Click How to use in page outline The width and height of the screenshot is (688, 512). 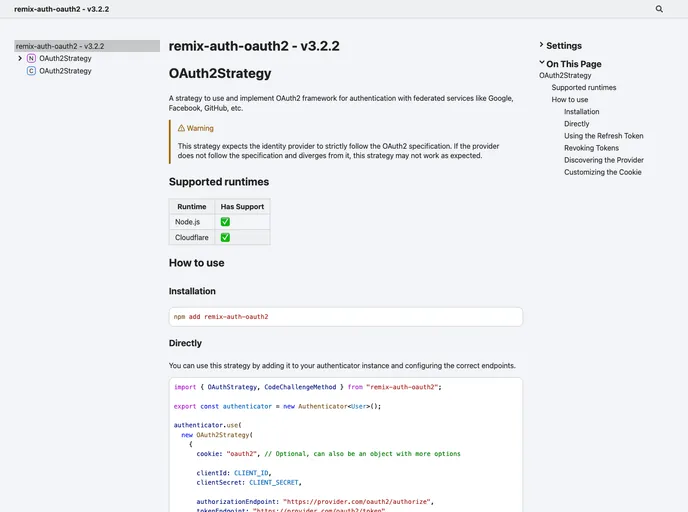pos(570,100)
